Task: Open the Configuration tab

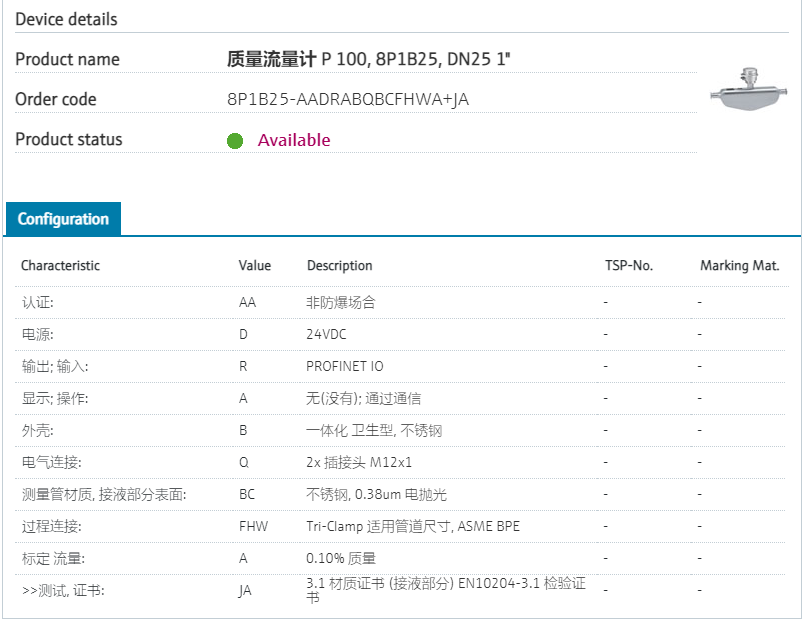Action: coord(63,219)
